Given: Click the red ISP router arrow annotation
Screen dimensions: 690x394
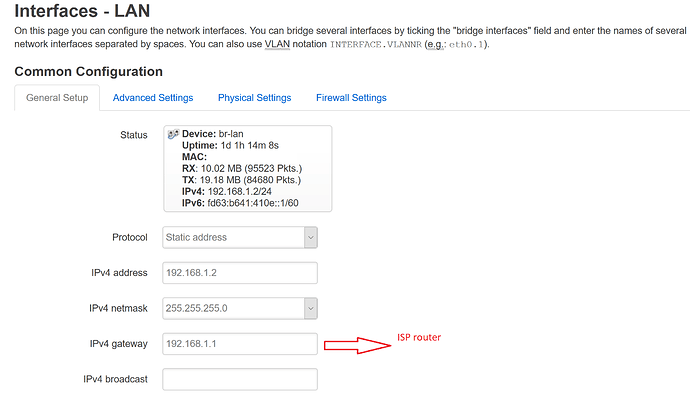Looking at the screenshot, I should tap(357, 346).
